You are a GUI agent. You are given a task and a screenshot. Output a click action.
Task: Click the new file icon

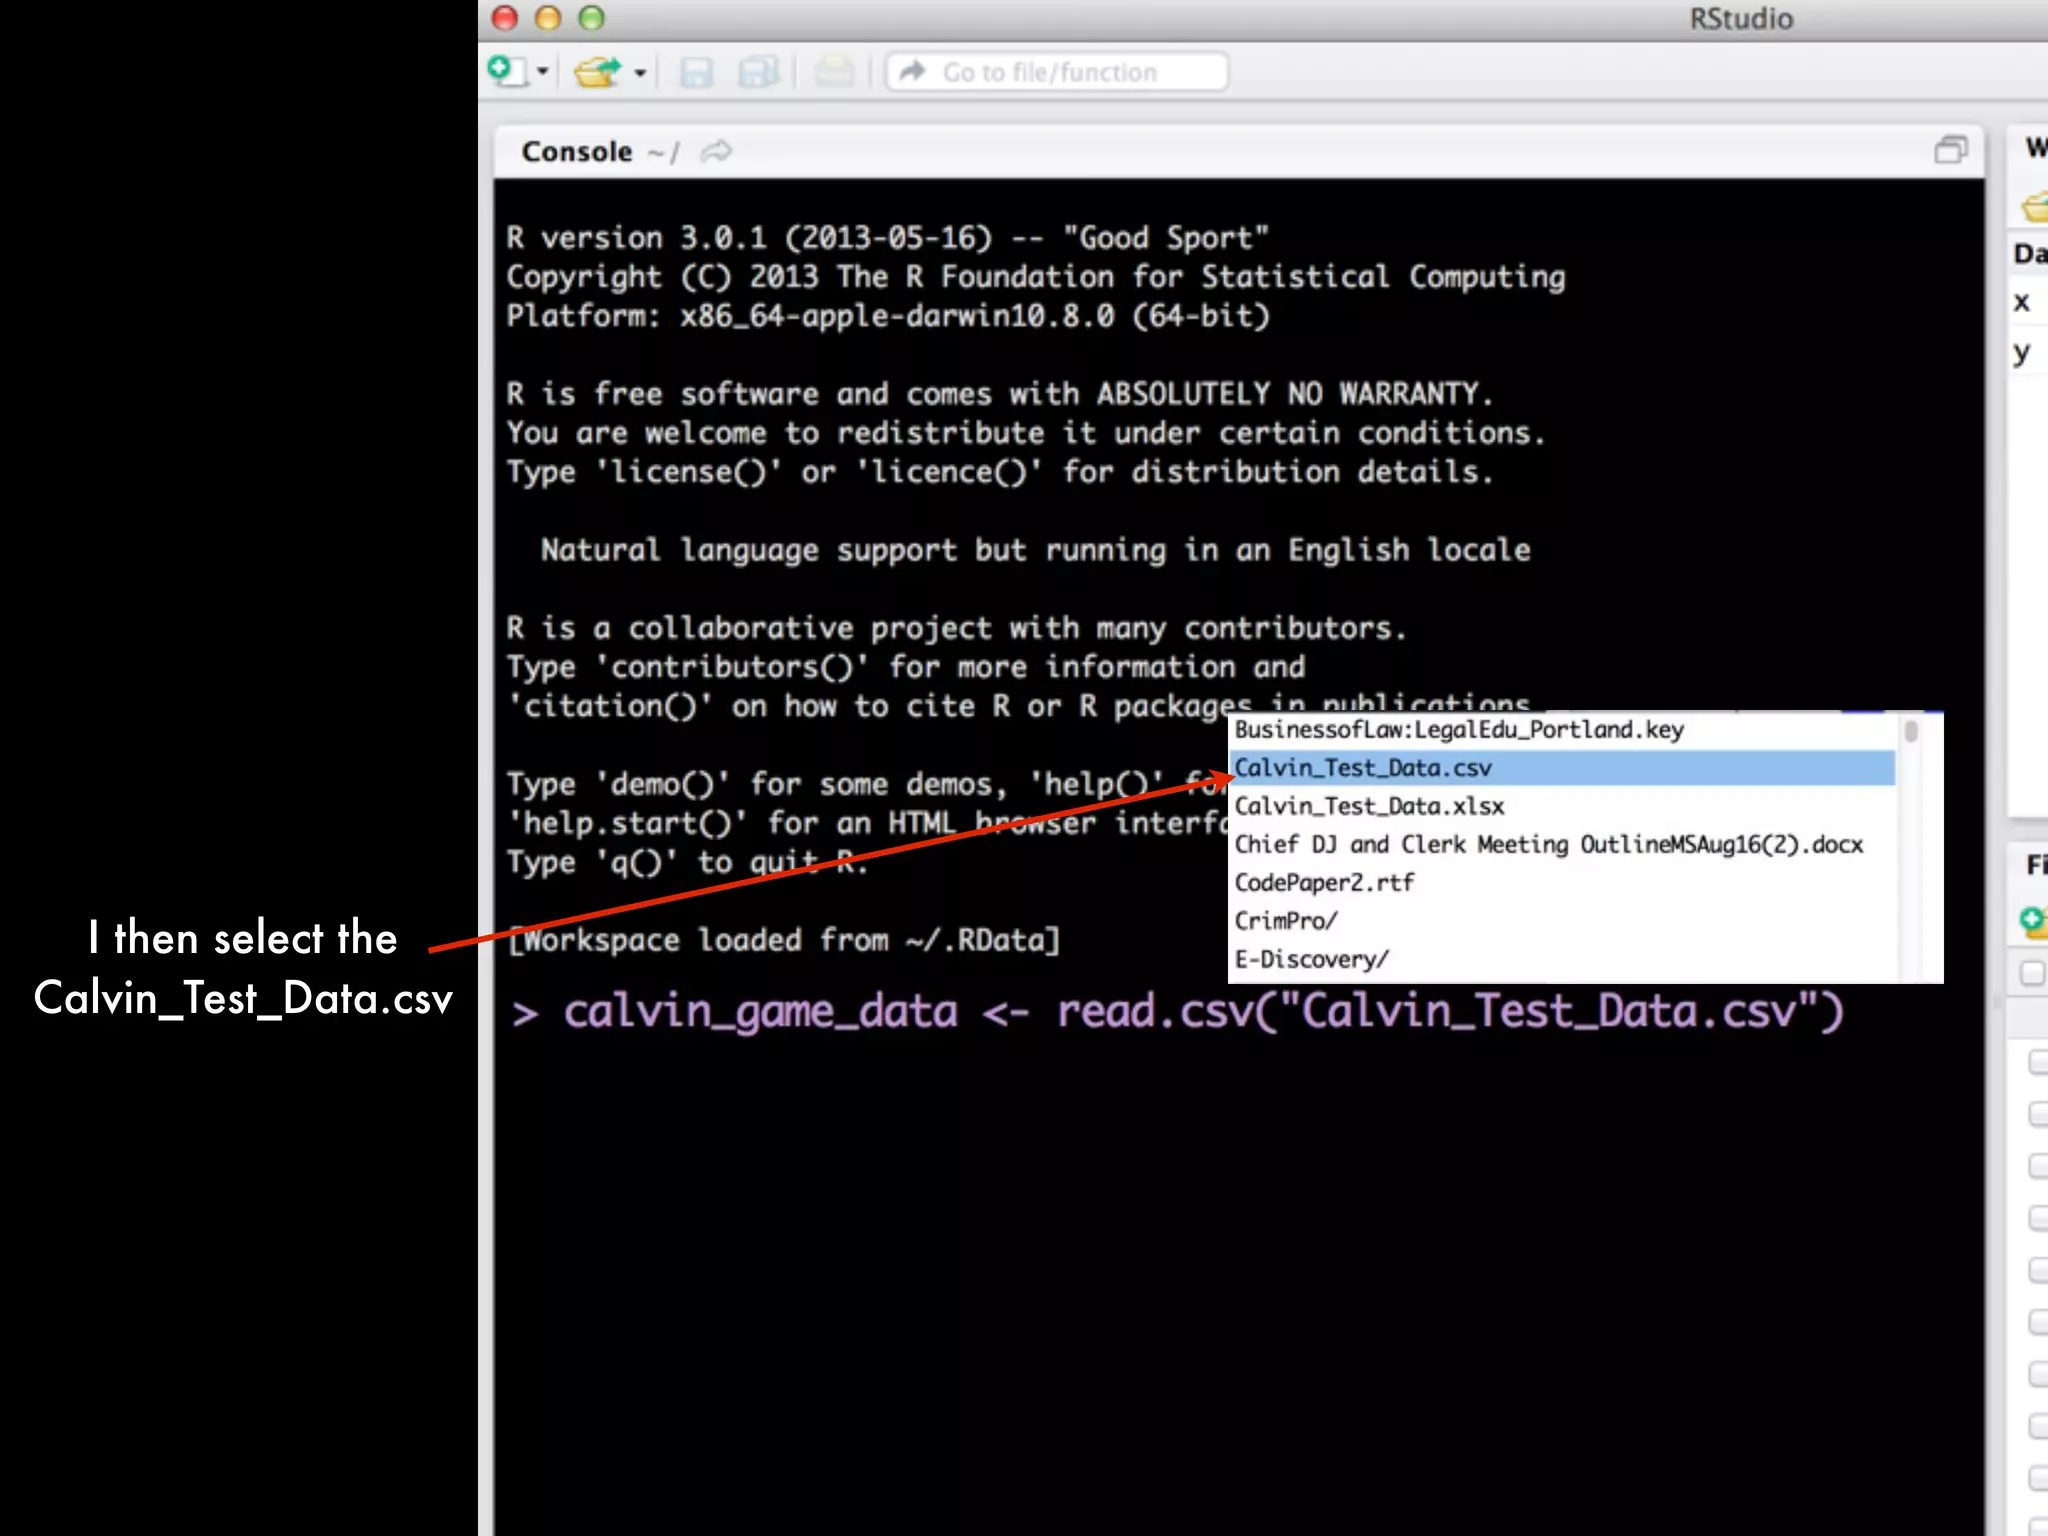[506, 71]
